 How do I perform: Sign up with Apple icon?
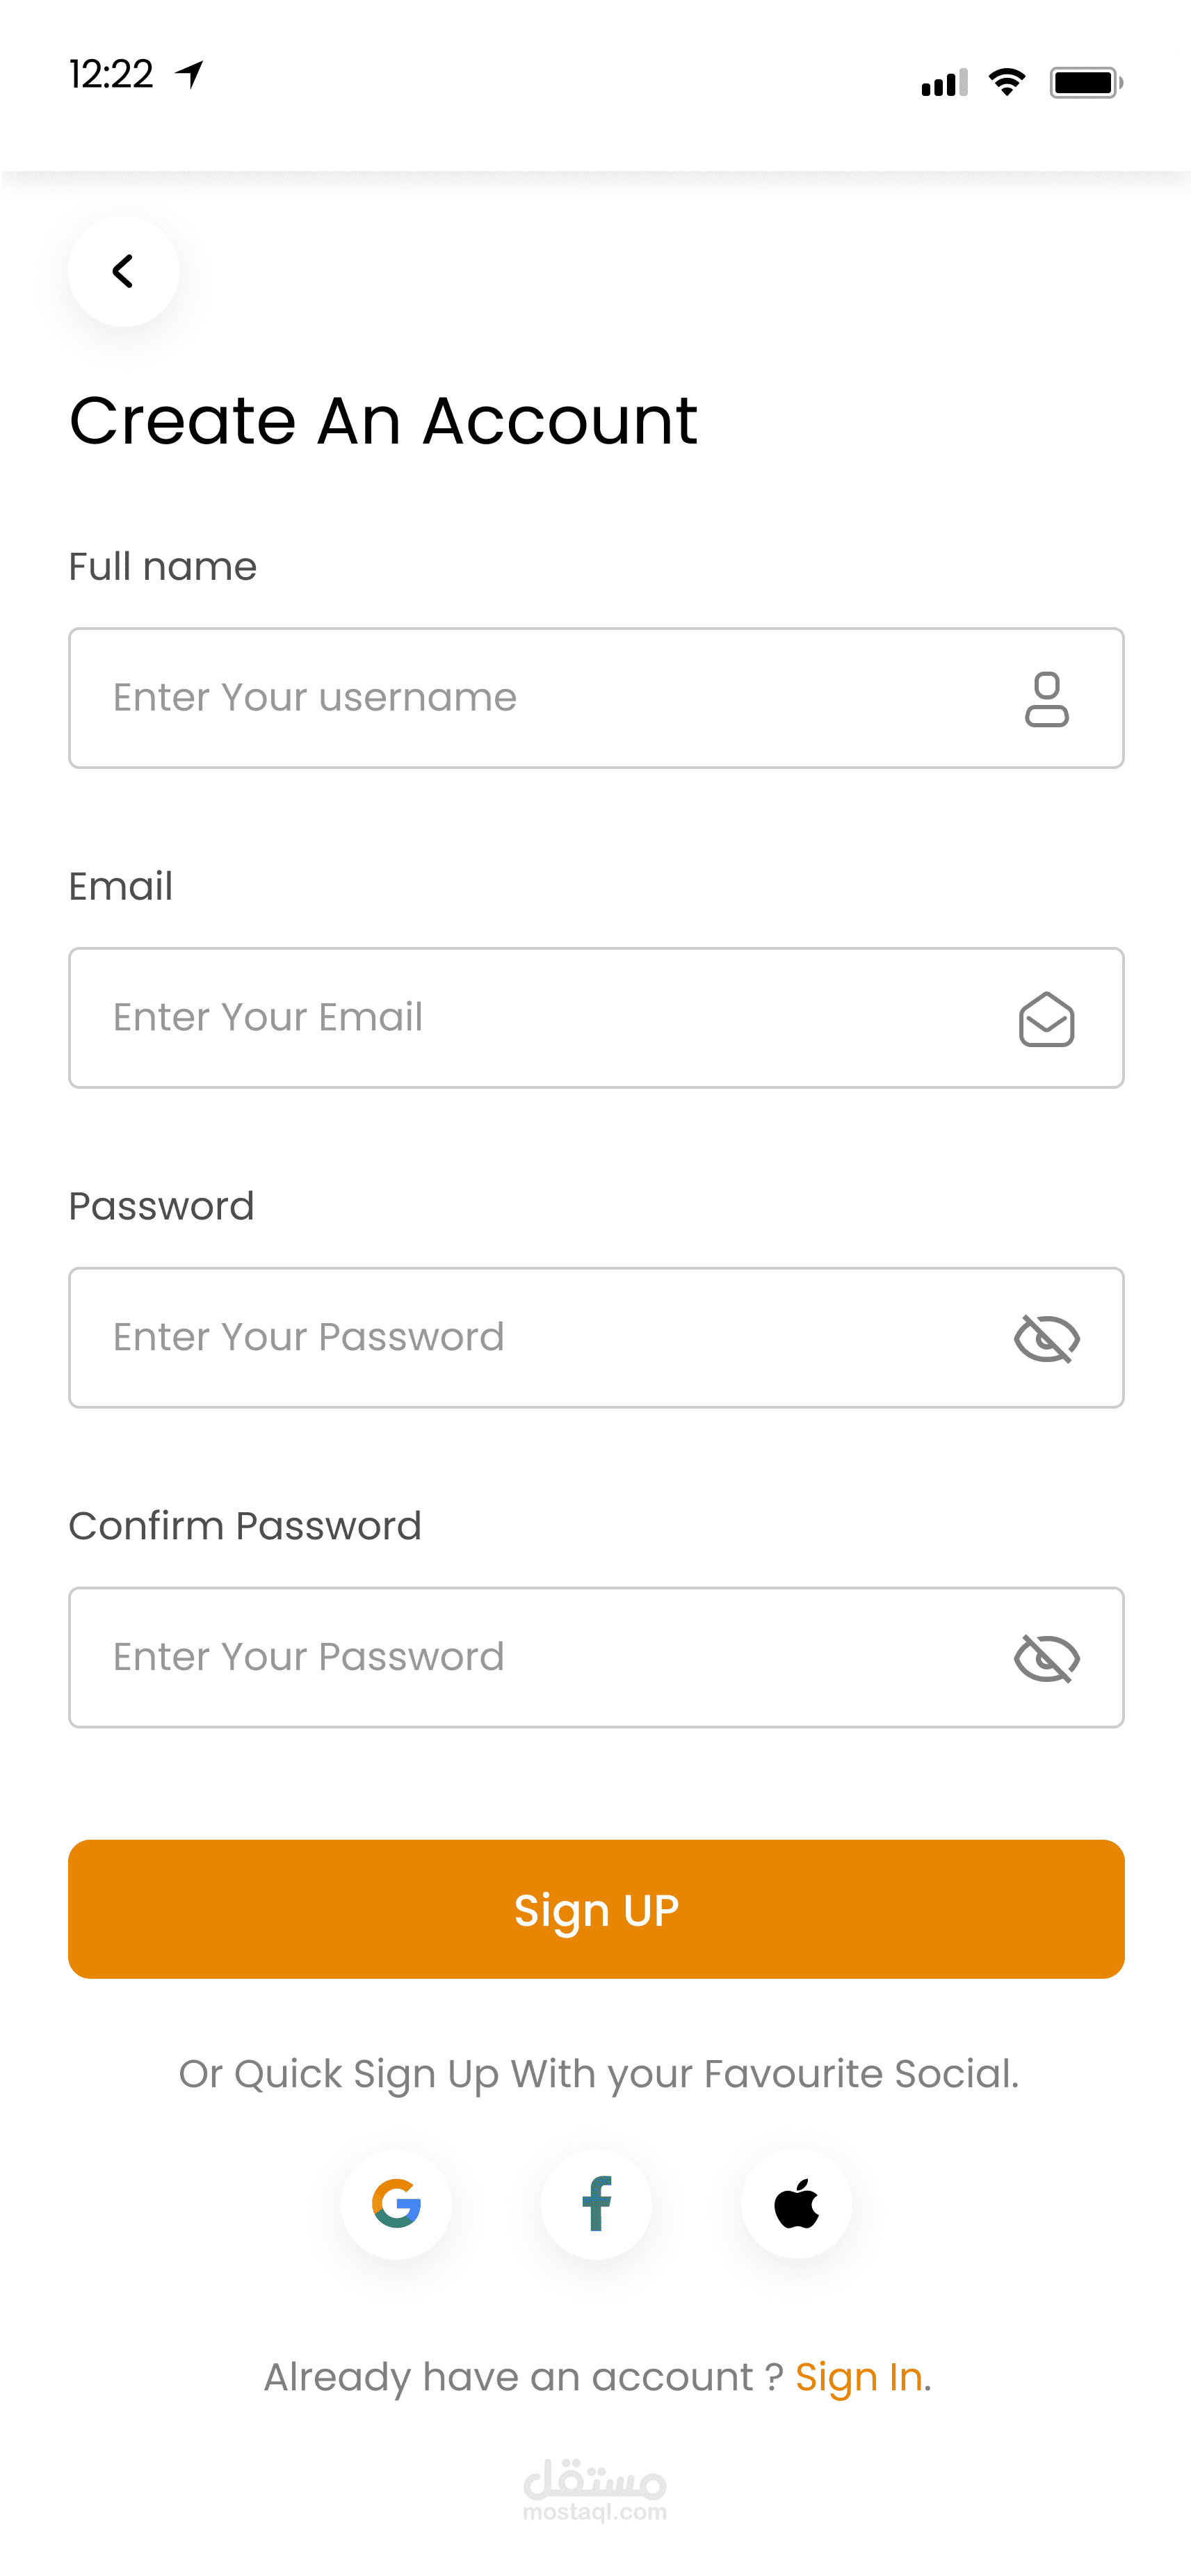796,2204
